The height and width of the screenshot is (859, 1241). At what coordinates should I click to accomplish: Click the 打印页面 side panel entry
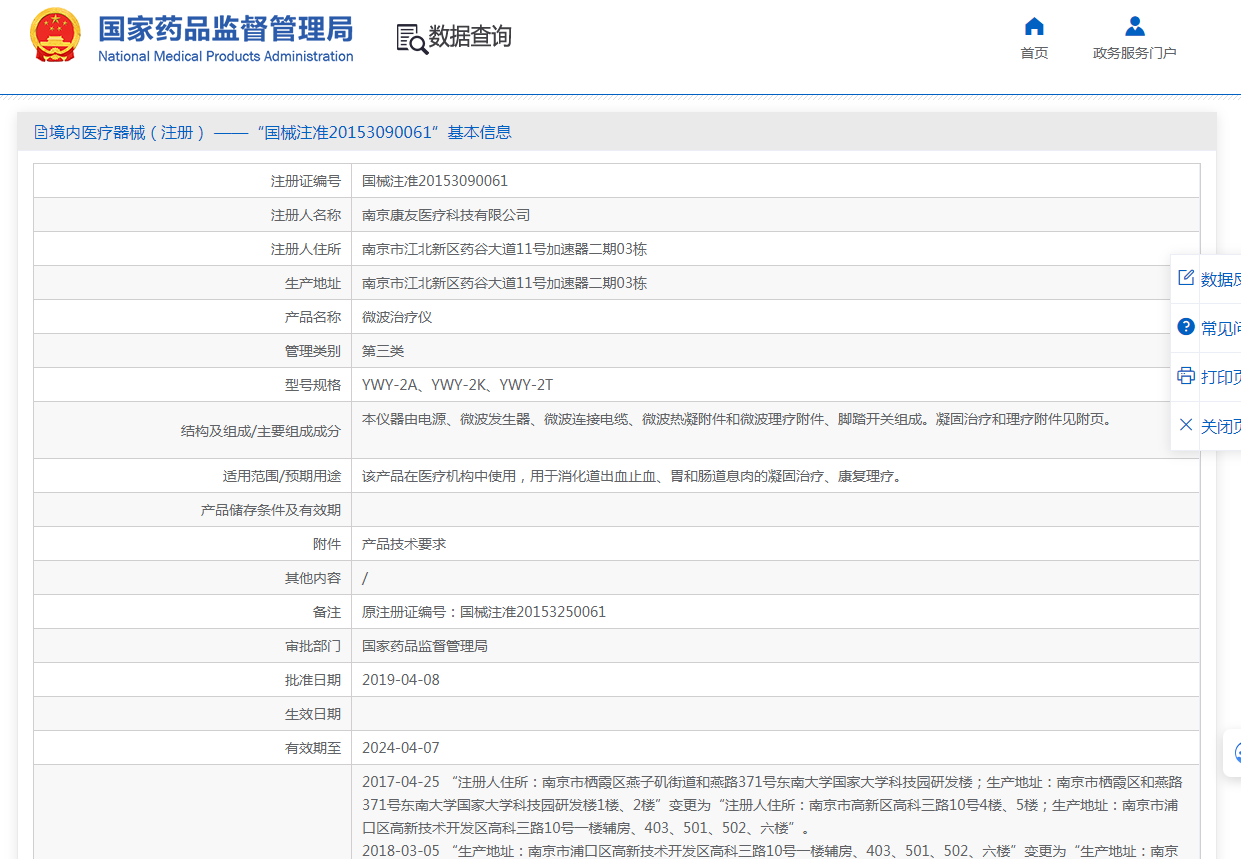1207,377
